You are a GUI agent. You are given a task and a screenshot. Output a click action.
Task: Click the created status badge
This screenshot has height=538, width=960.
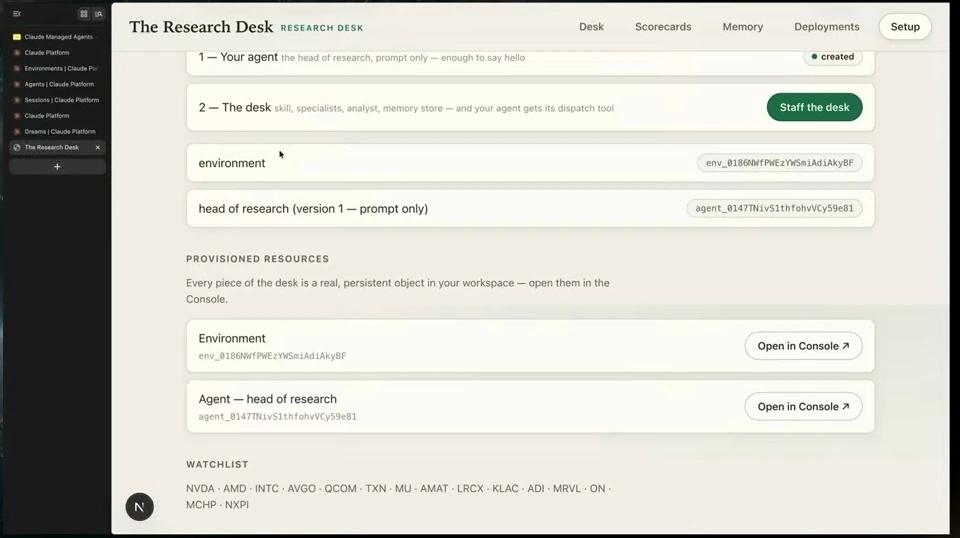(x=833, y=57)
